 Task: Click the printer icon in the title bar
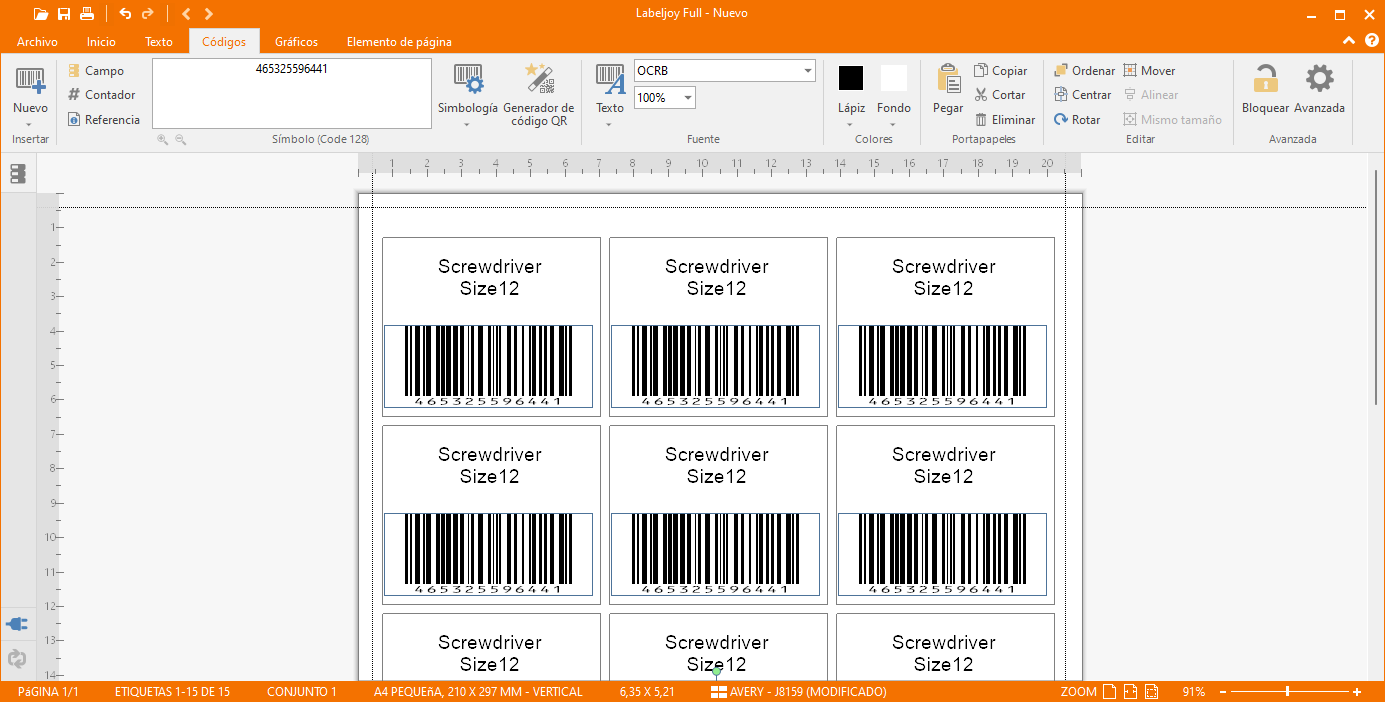pos(87,14)
